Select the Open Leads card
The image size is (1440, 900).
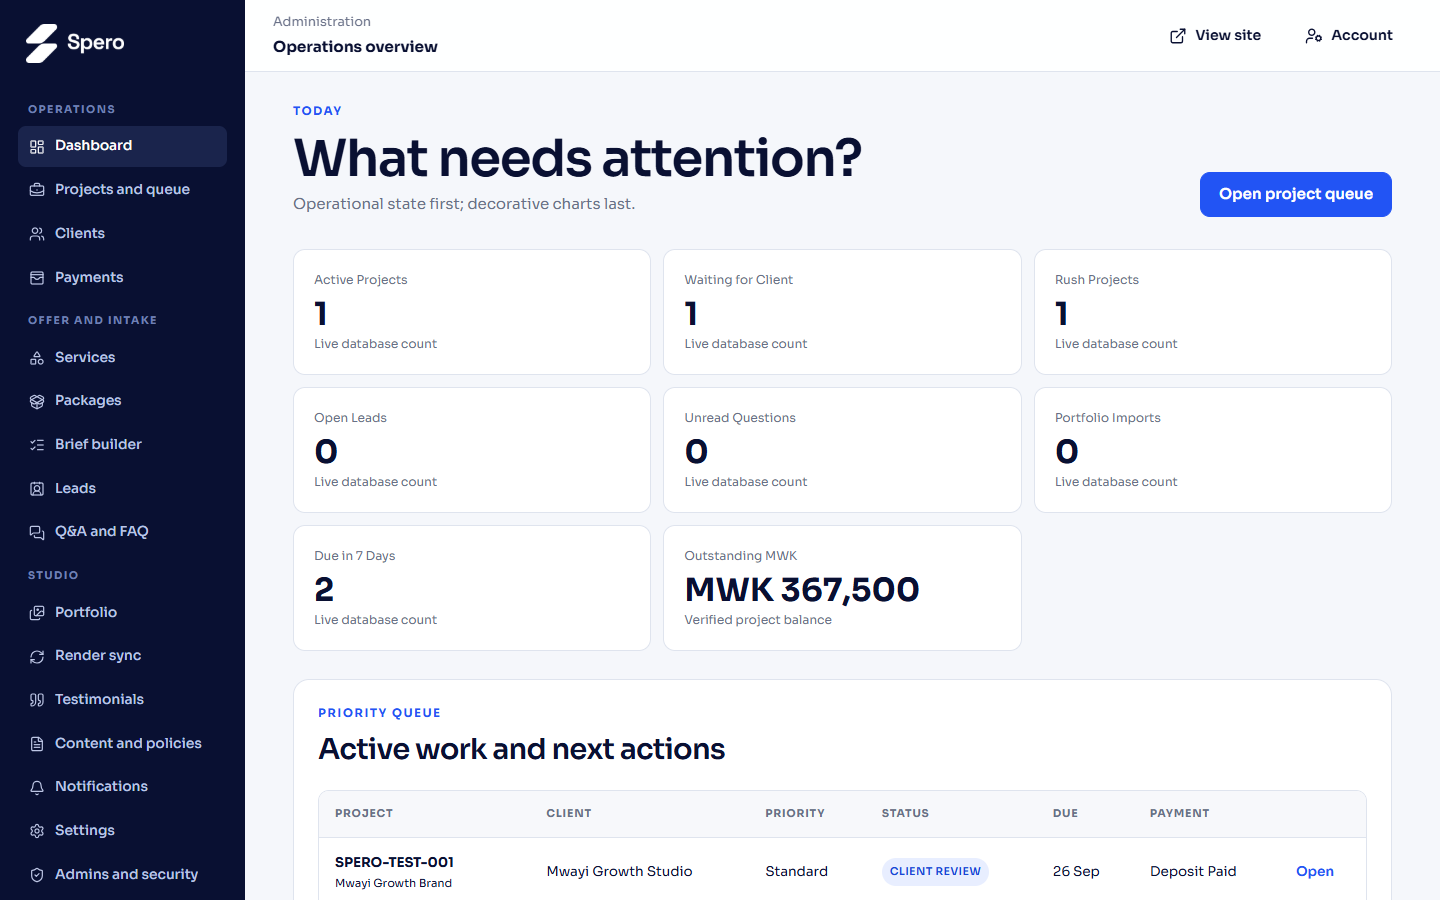[x=472, y=450]
